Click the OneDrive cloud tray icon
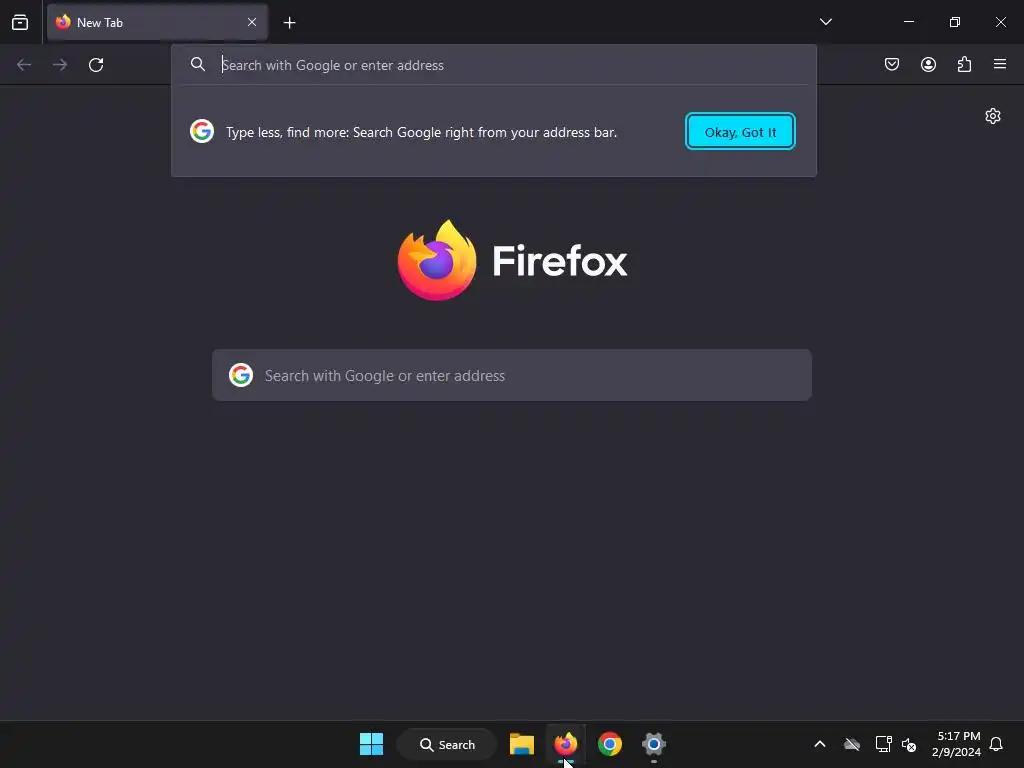This screenshot has height=768, width=1024. (x=852, y=744)
